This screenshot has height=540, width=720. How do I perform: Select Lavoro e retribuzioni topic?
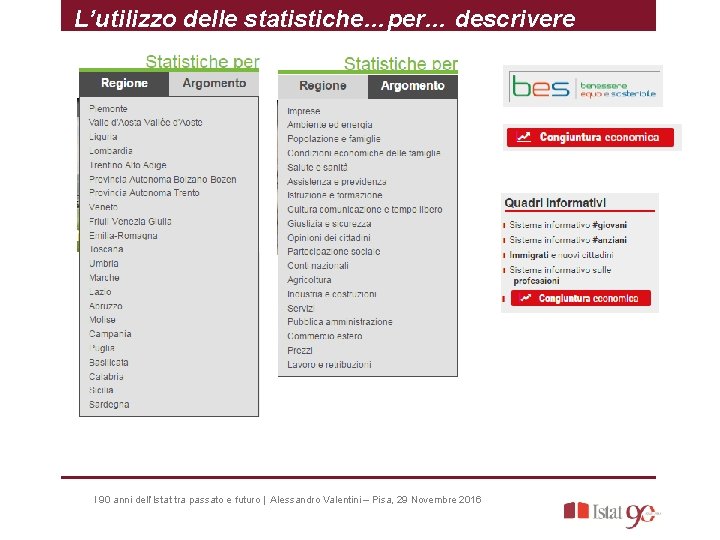[329, 365]
